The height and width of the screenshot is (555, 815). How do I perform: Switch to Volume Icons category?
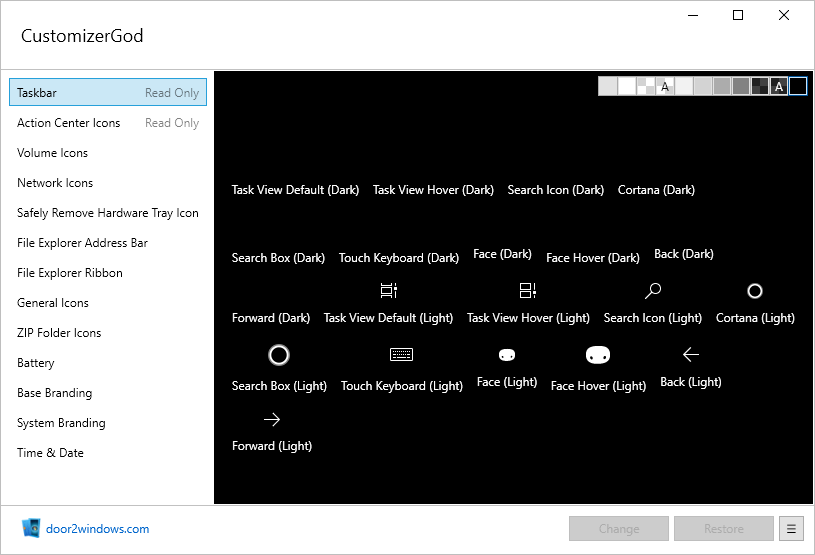pos(108,153)
